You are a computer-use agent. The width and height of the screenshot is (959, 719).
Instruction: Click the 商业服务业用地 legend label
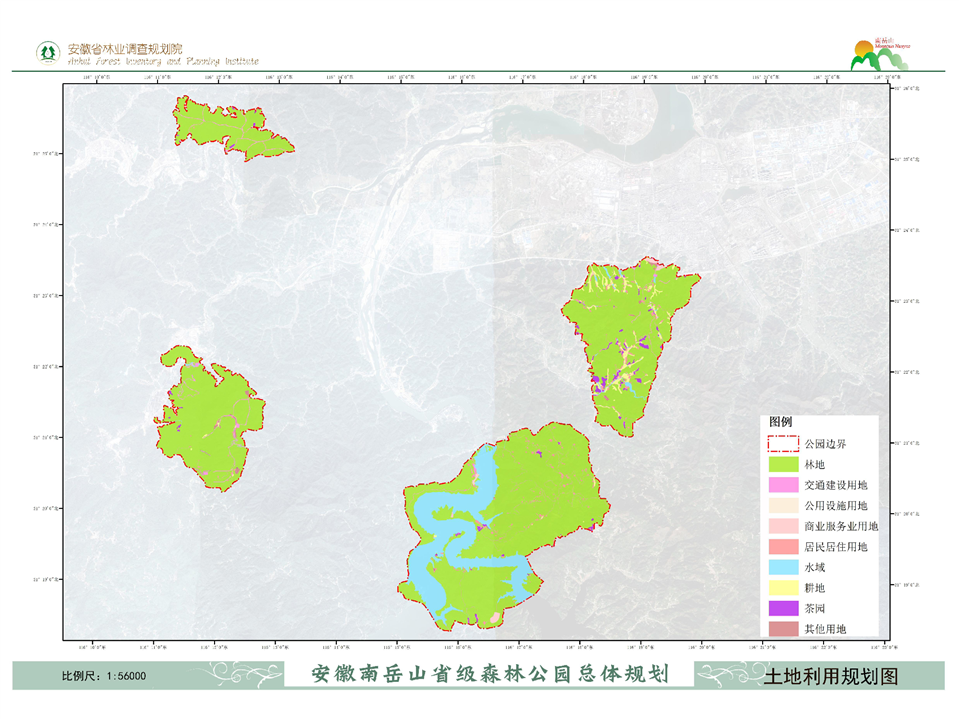click(x=841, y=526)
